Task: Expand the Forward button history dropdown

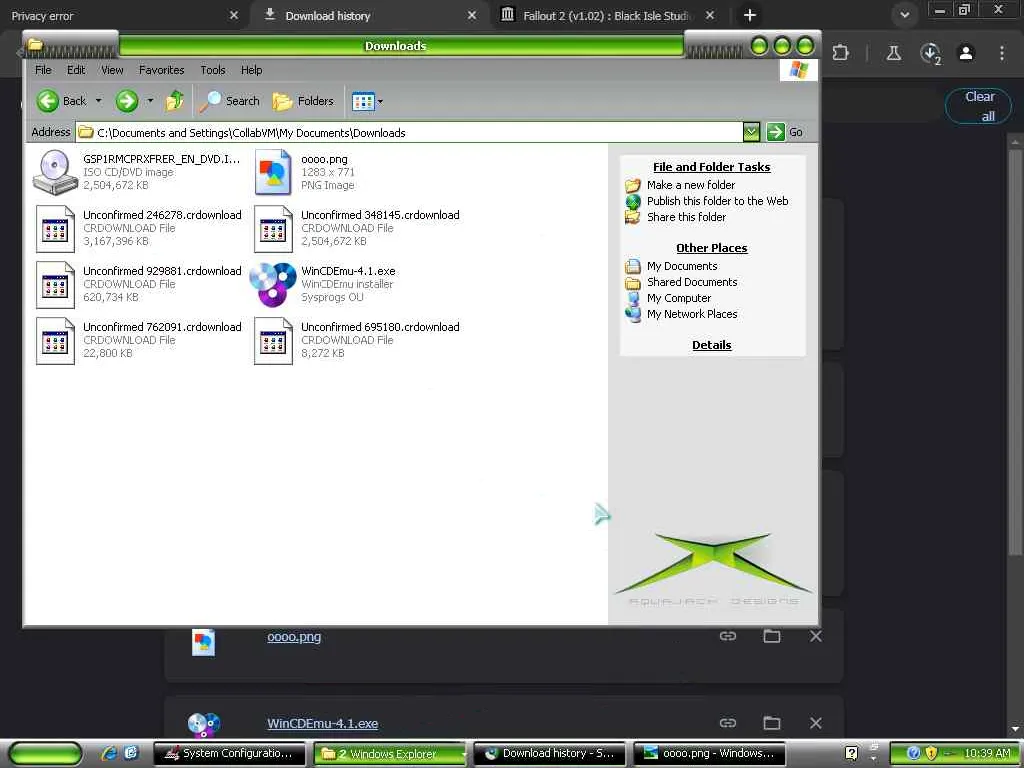Action: point(150,101)
